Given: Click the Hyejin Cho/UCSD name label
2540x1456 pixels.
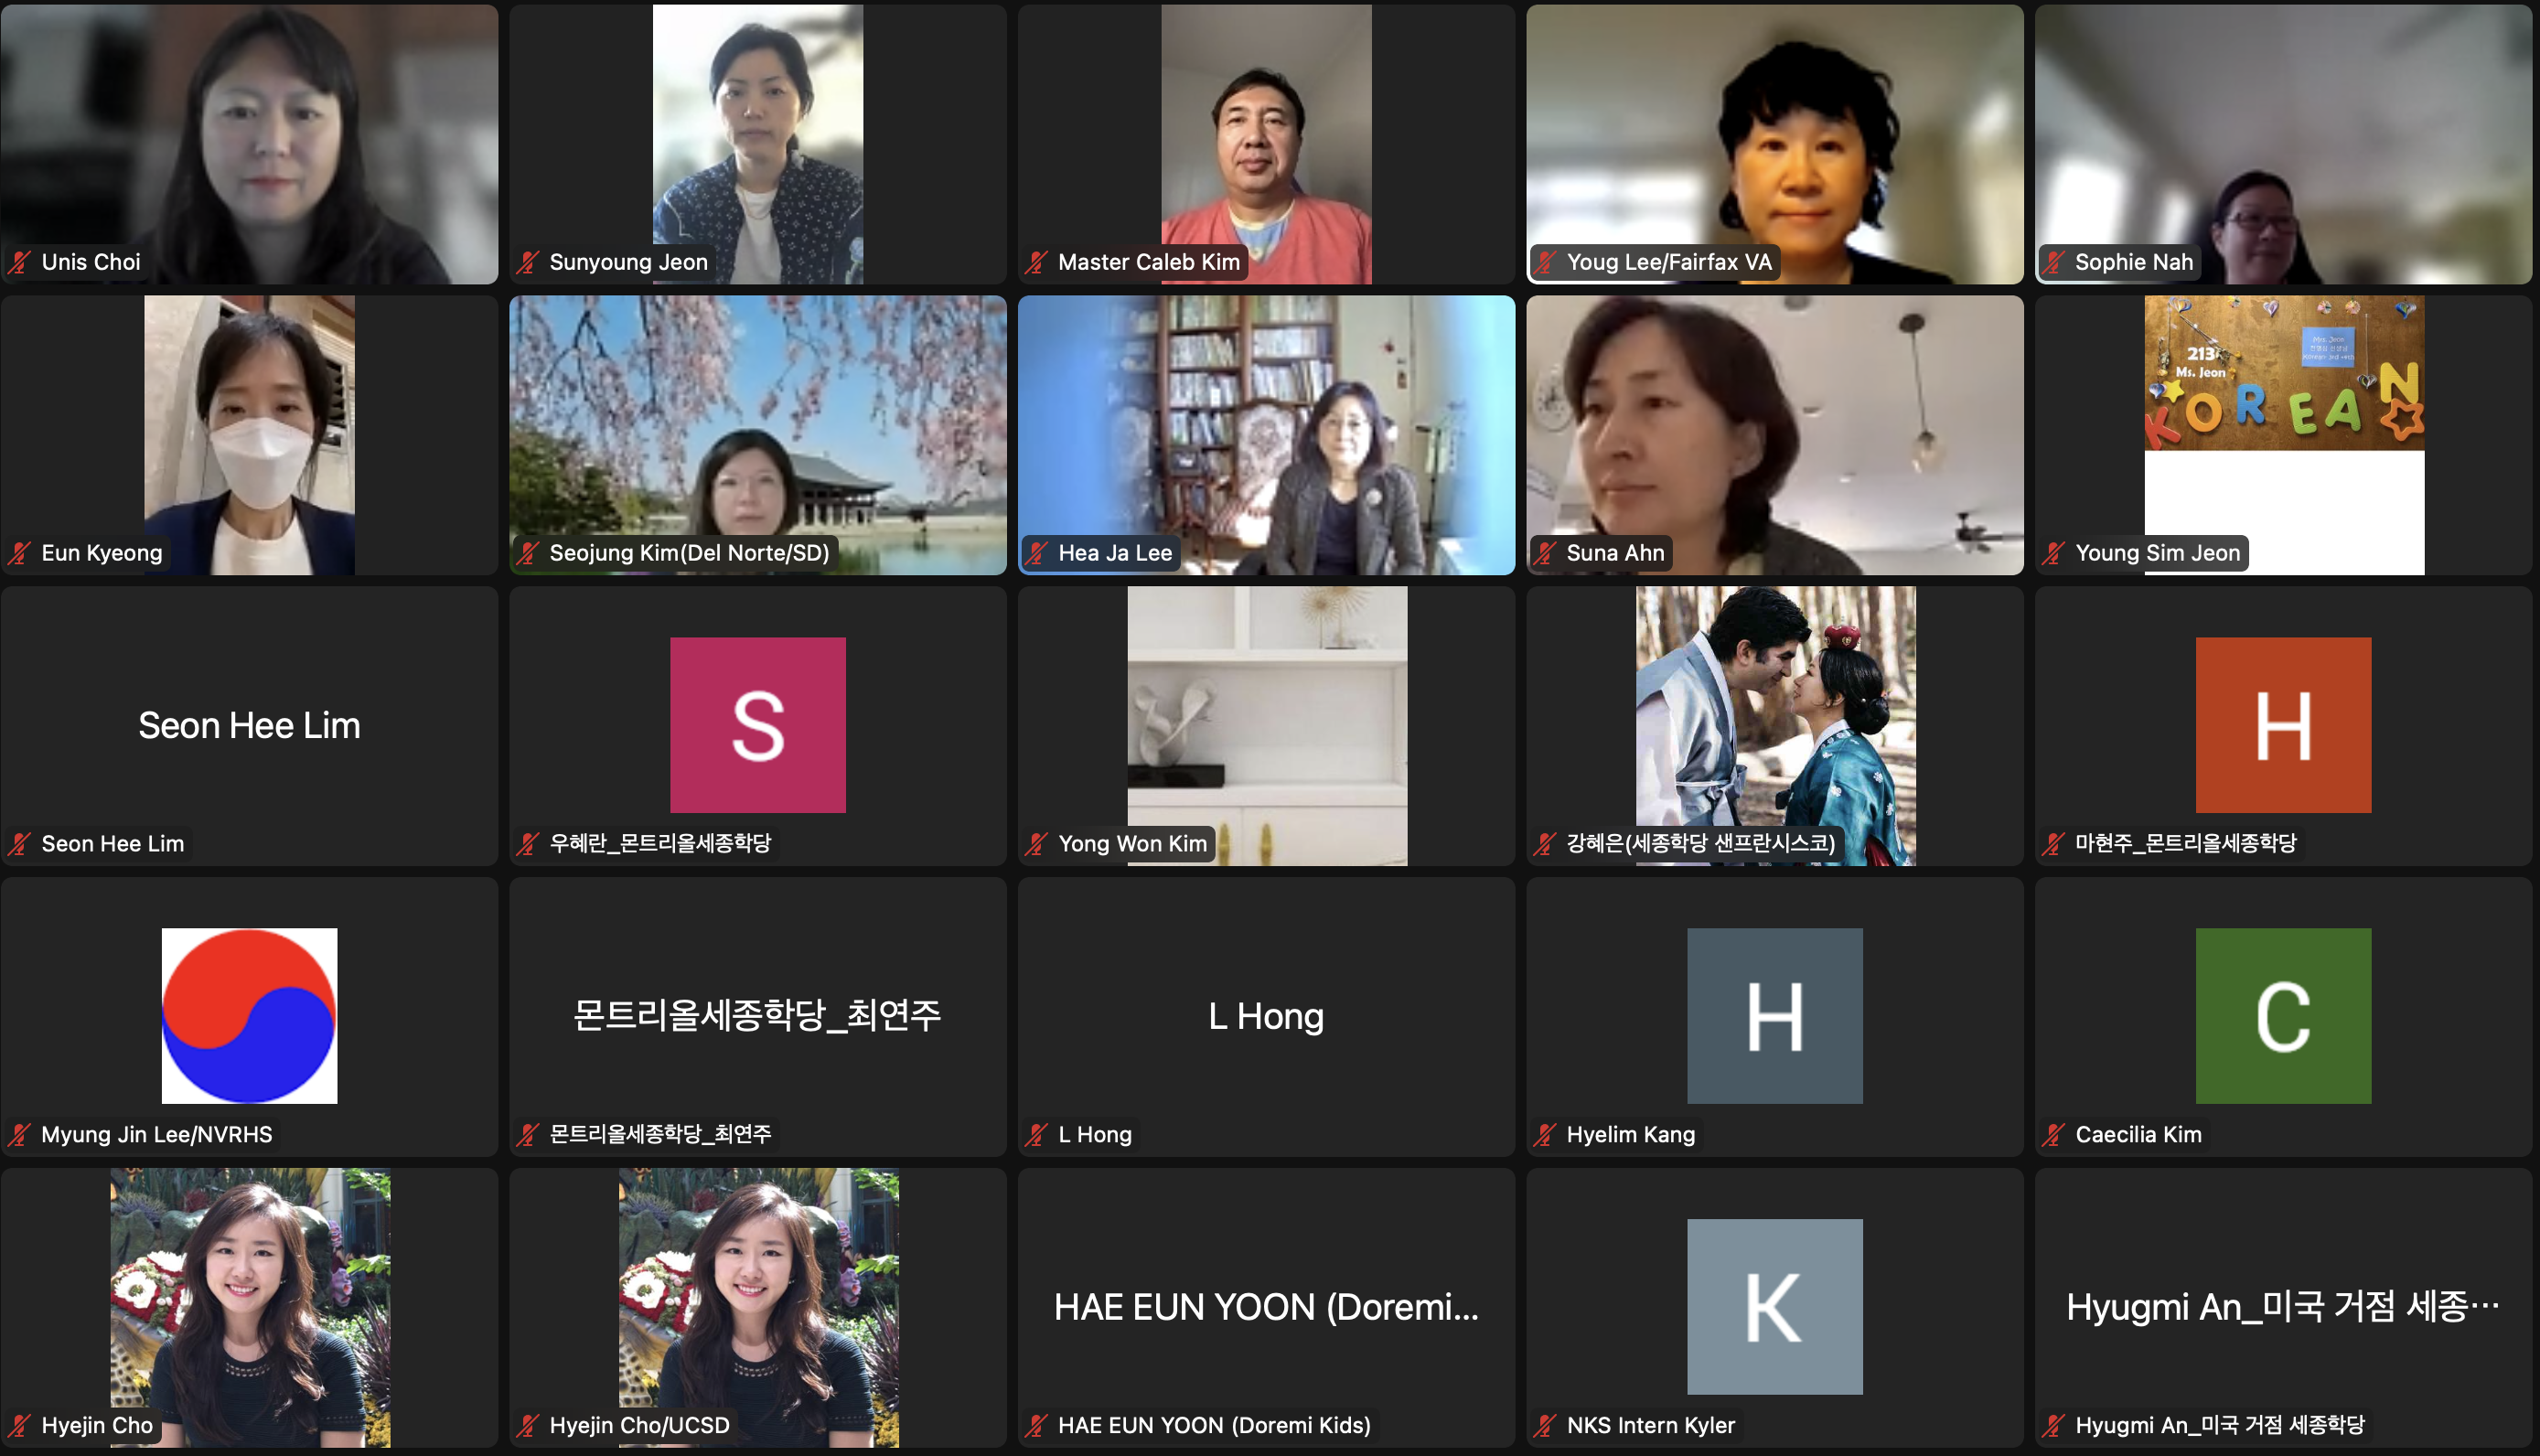Looking at the screenshot, I should pyautogui.click(x=639, y=1425).
